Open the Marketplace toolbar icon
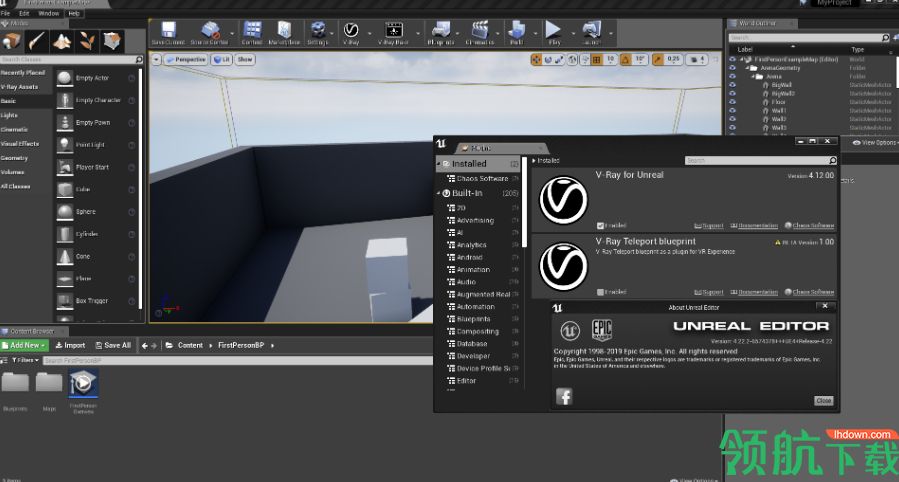 tap(284, 30)
